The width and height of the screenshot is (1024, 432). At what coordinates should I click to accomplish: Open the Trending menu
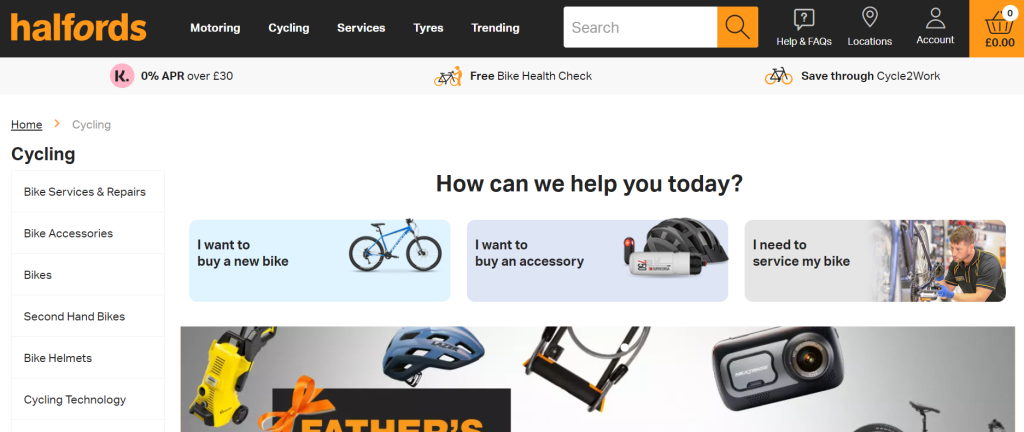[x=495, y=28]
